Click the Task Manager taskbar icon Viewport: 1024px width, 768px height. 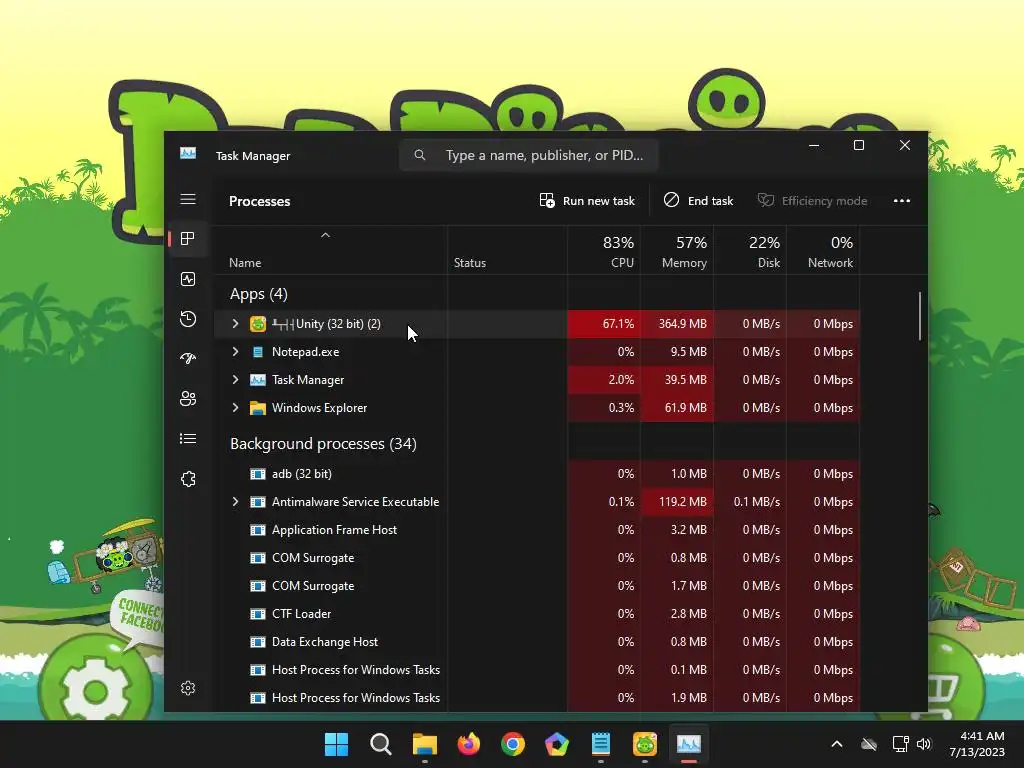(x=689, y=744)
